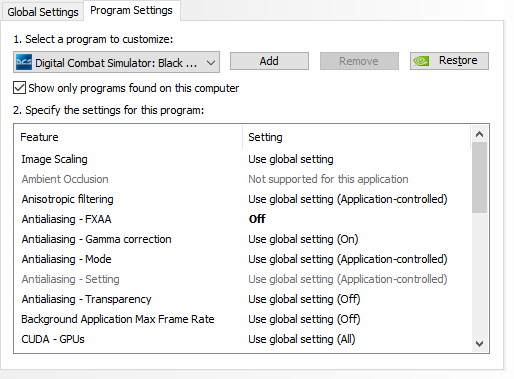Image resolution: width=514 pixels, height=379 pixels.
Task: Select the Program Settings tab
Action: point(131,10)
